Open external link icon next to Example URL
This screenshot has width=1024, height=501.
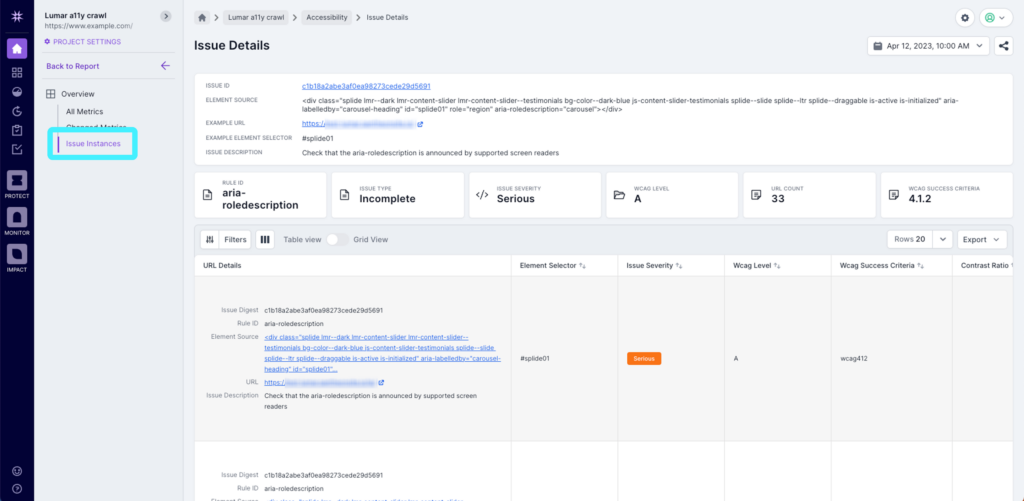[420, 124]
